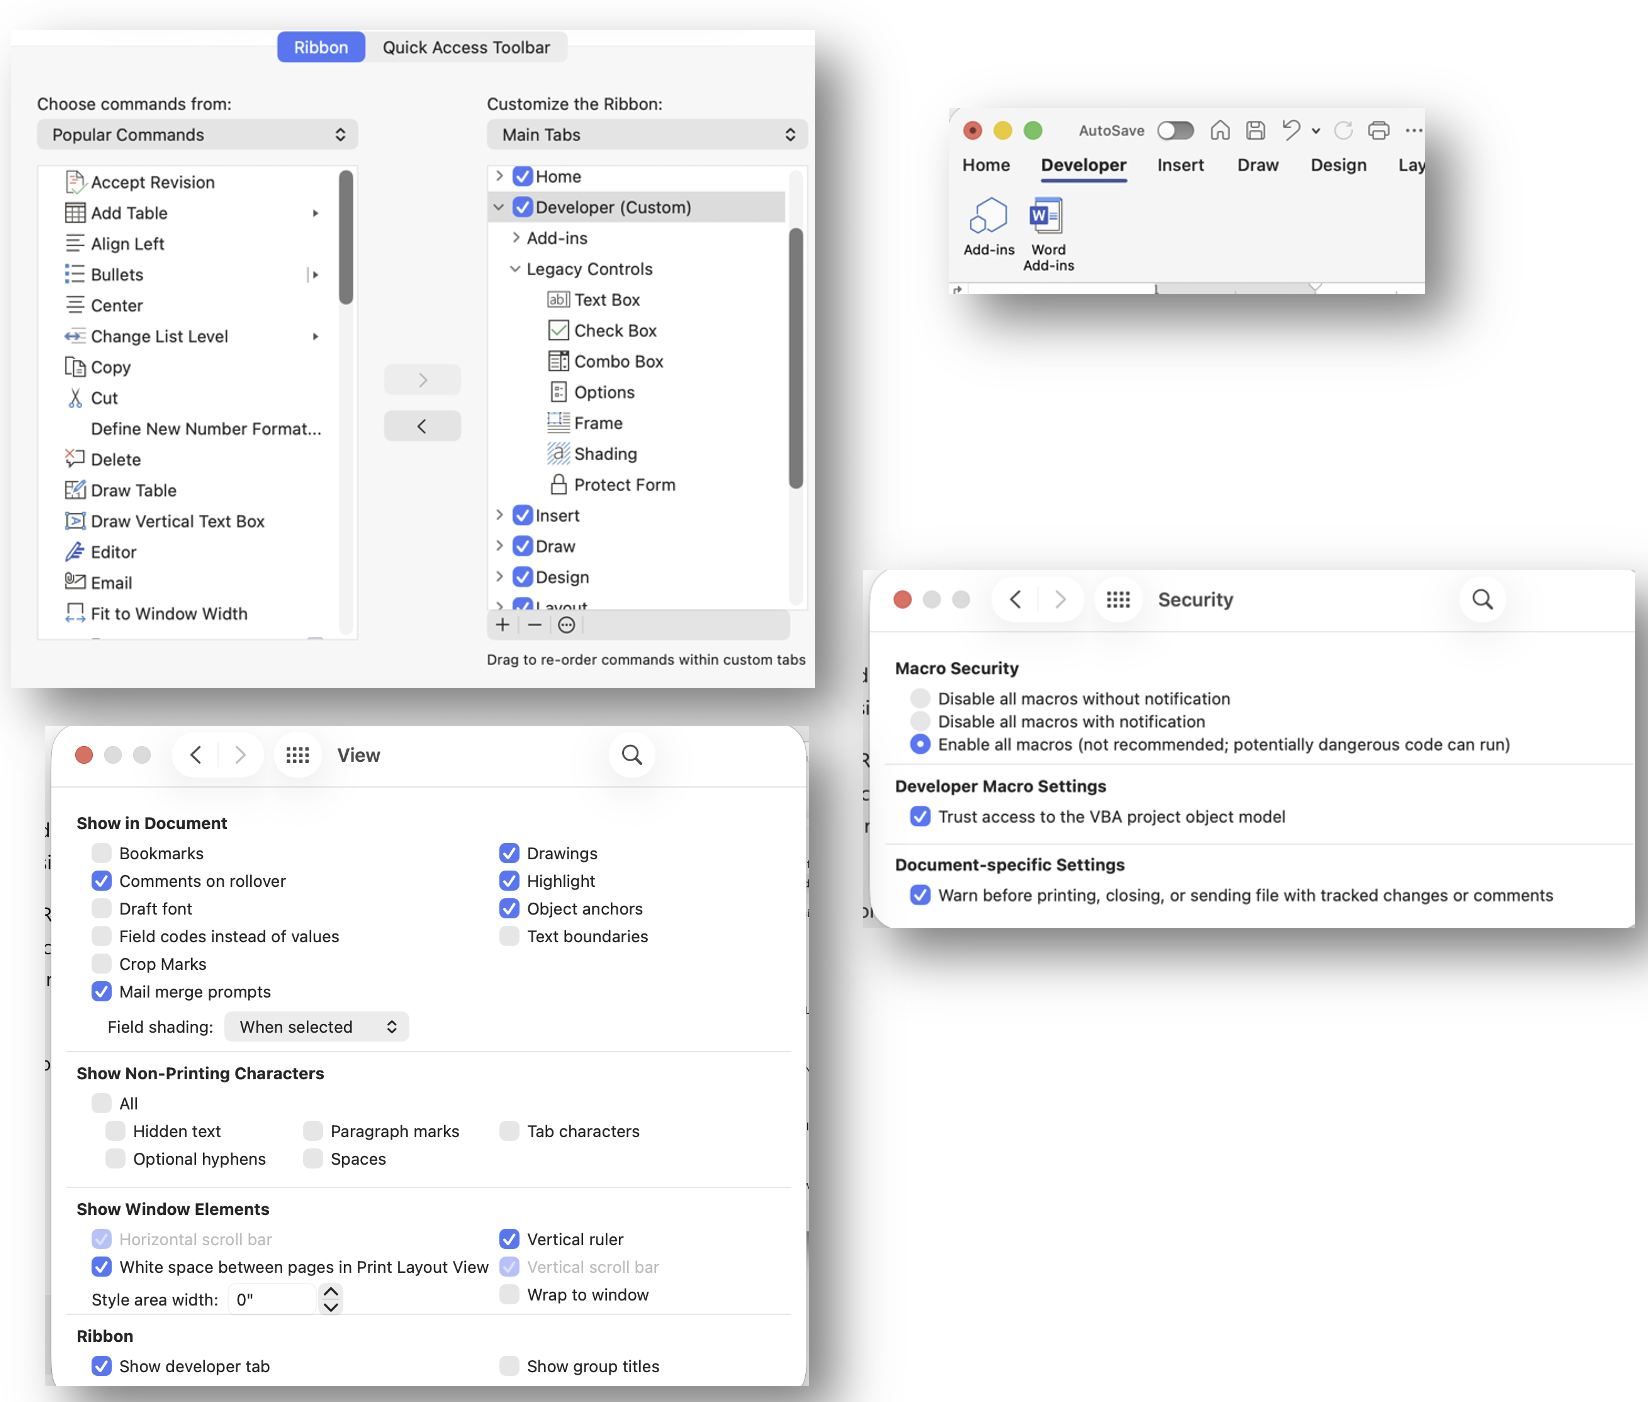The height and width of the screenshot is (1402, 1648).
Task: Click the search magnifier in View preferences
Action: click(x=632, y=755)
